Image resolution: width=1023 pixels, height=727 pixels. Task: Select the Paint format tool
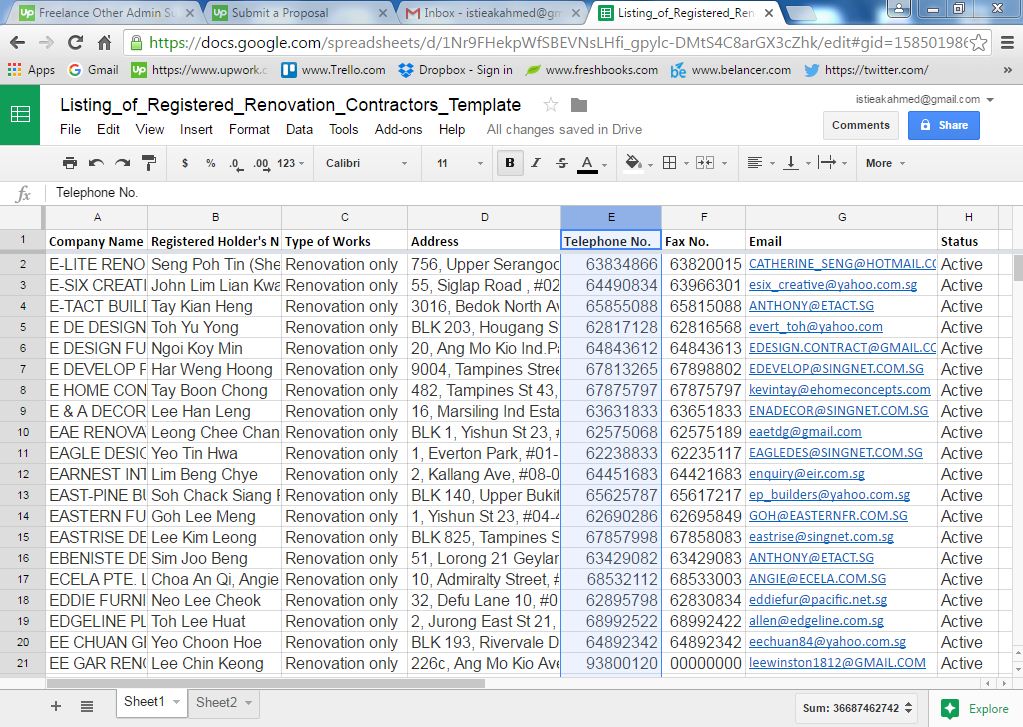click(x=149, y=162)
